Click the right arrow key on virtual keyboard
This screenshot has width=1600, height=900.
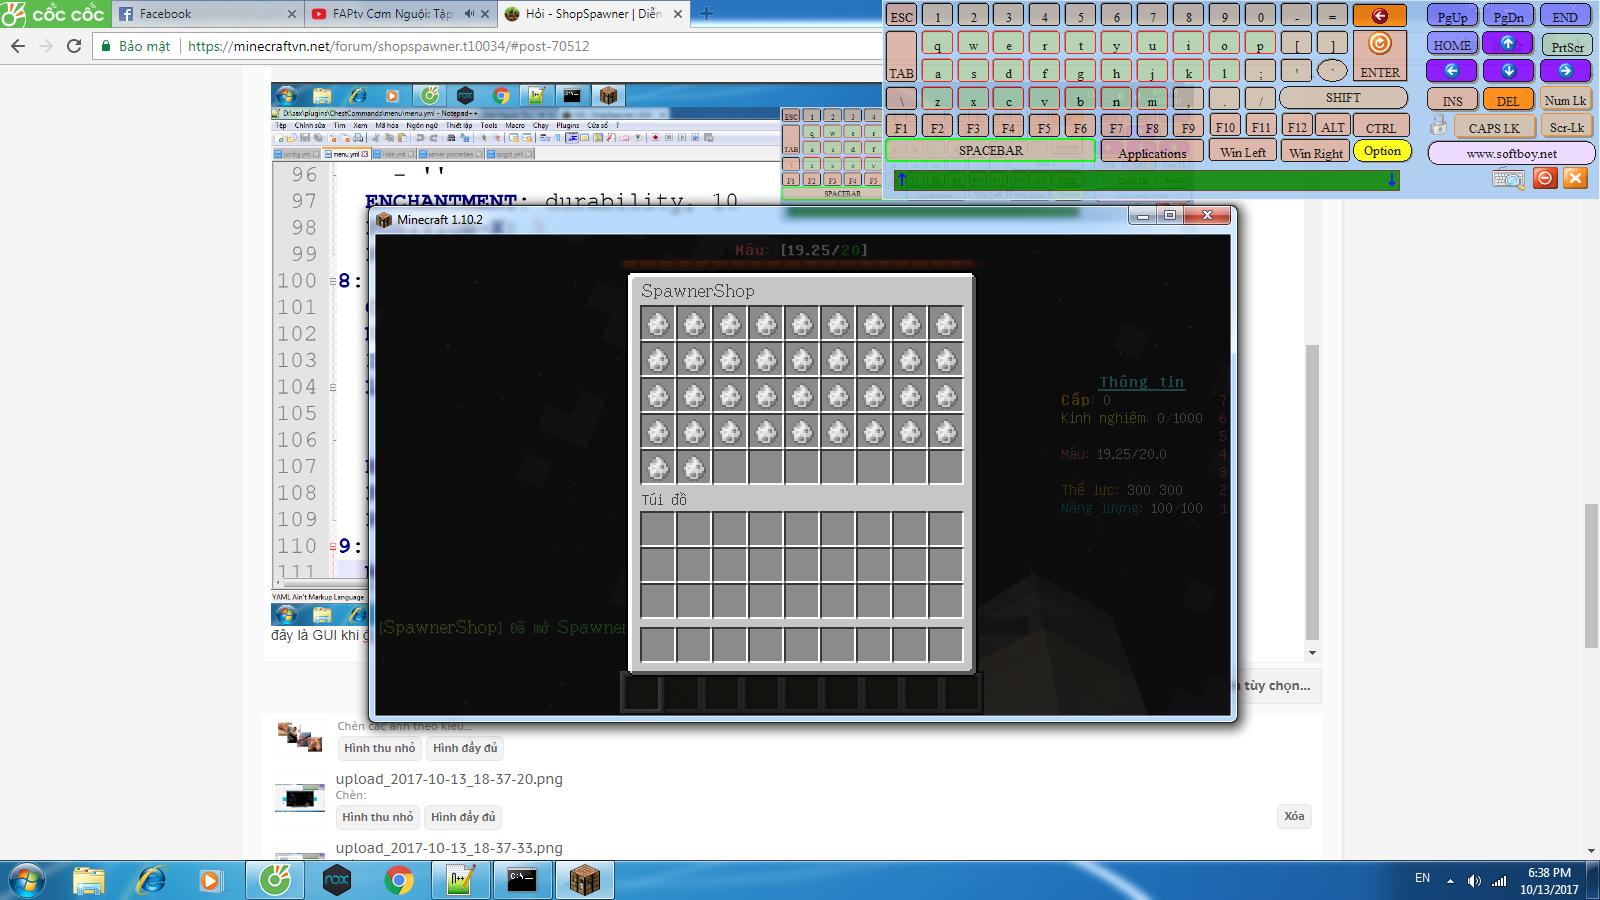pos(1565,71)
